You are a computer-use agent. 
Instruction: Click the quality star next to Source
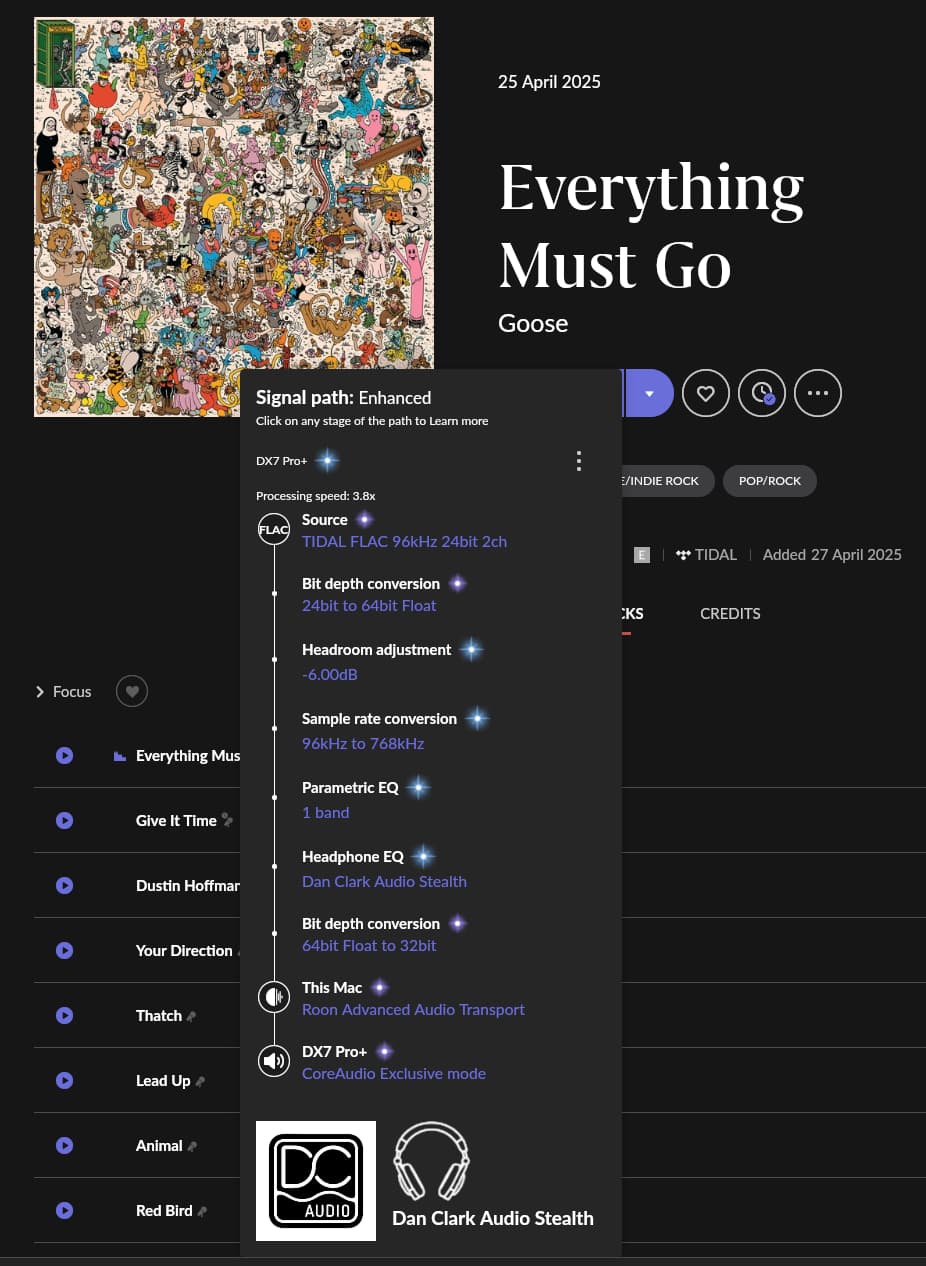[x=365, y=519]
